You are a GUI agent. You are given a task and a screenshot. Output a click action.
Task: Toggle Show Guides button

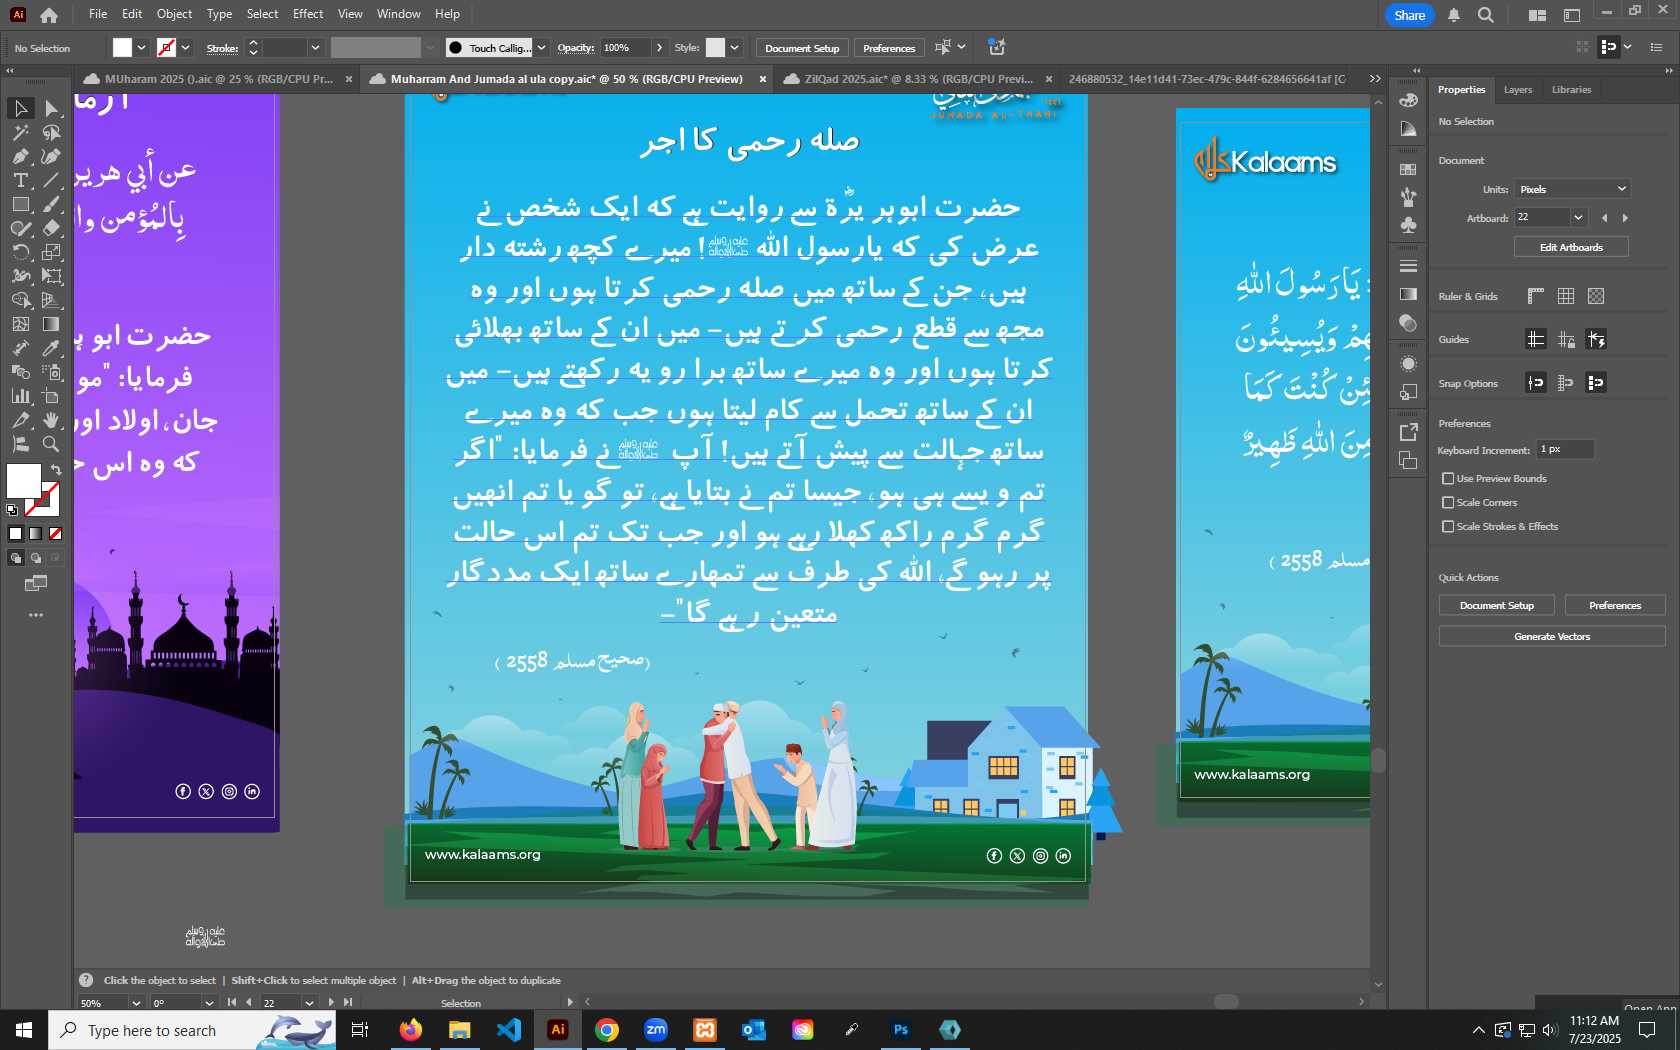coord(1536,339)
